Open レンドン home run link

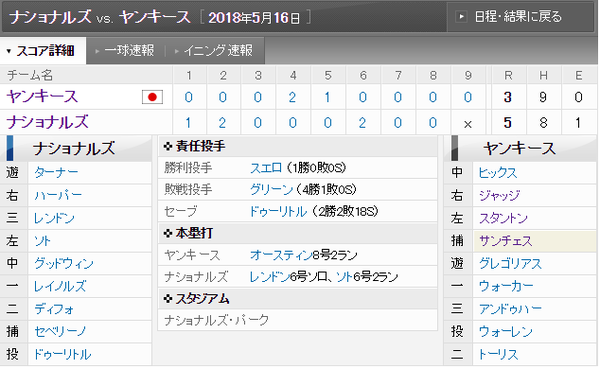pos(269,277)
